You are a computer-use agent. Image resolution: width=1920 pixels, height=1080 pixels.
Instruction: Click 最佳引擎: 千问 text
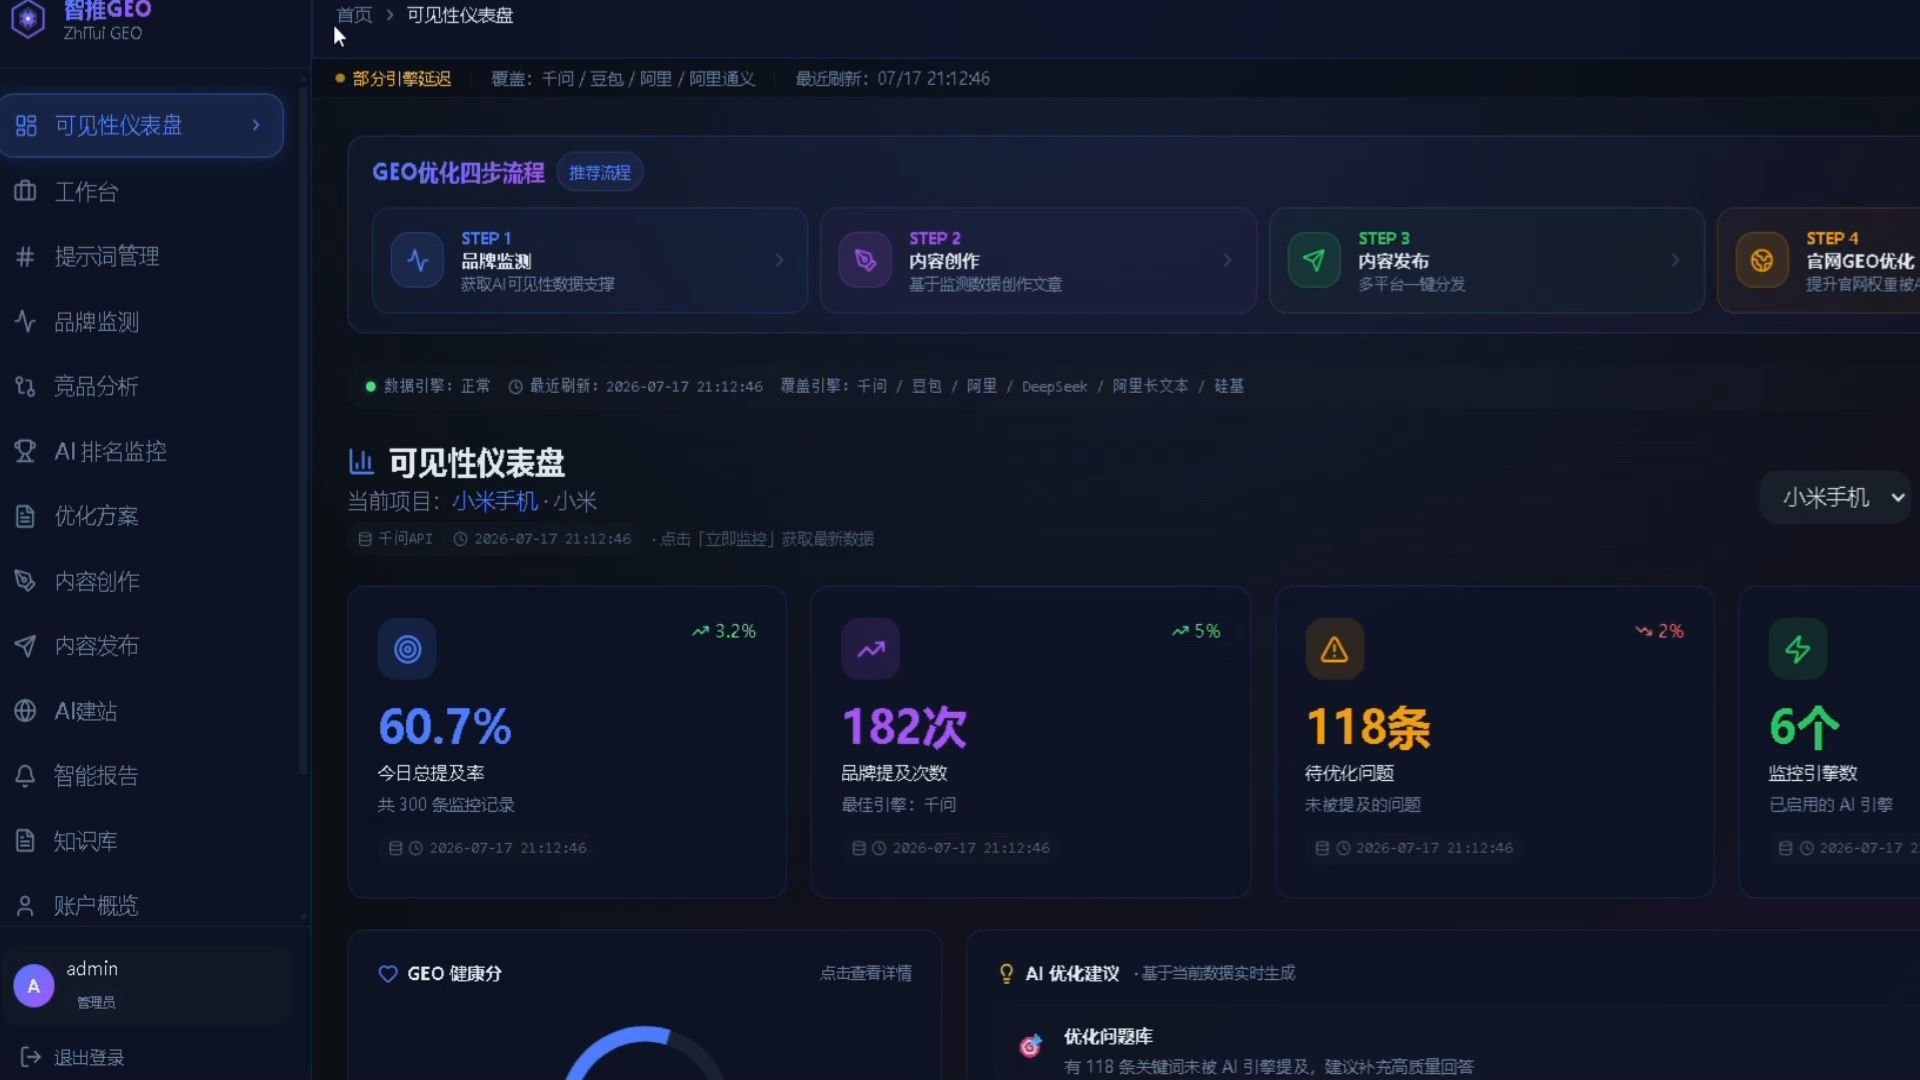899,804
